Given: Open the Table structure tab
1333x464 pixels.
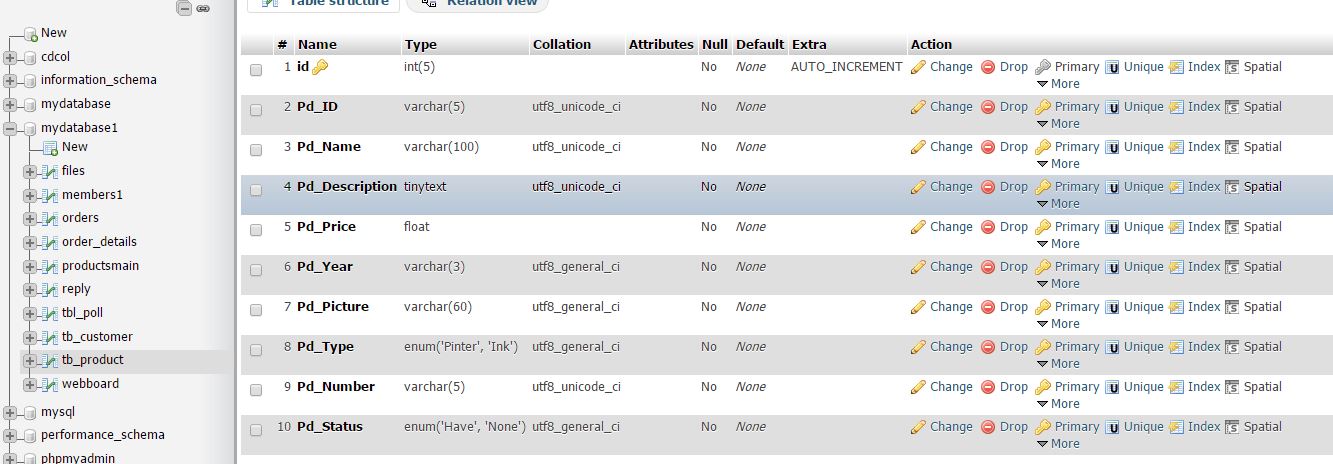Looking at the screenshot, I should [324, 3].
